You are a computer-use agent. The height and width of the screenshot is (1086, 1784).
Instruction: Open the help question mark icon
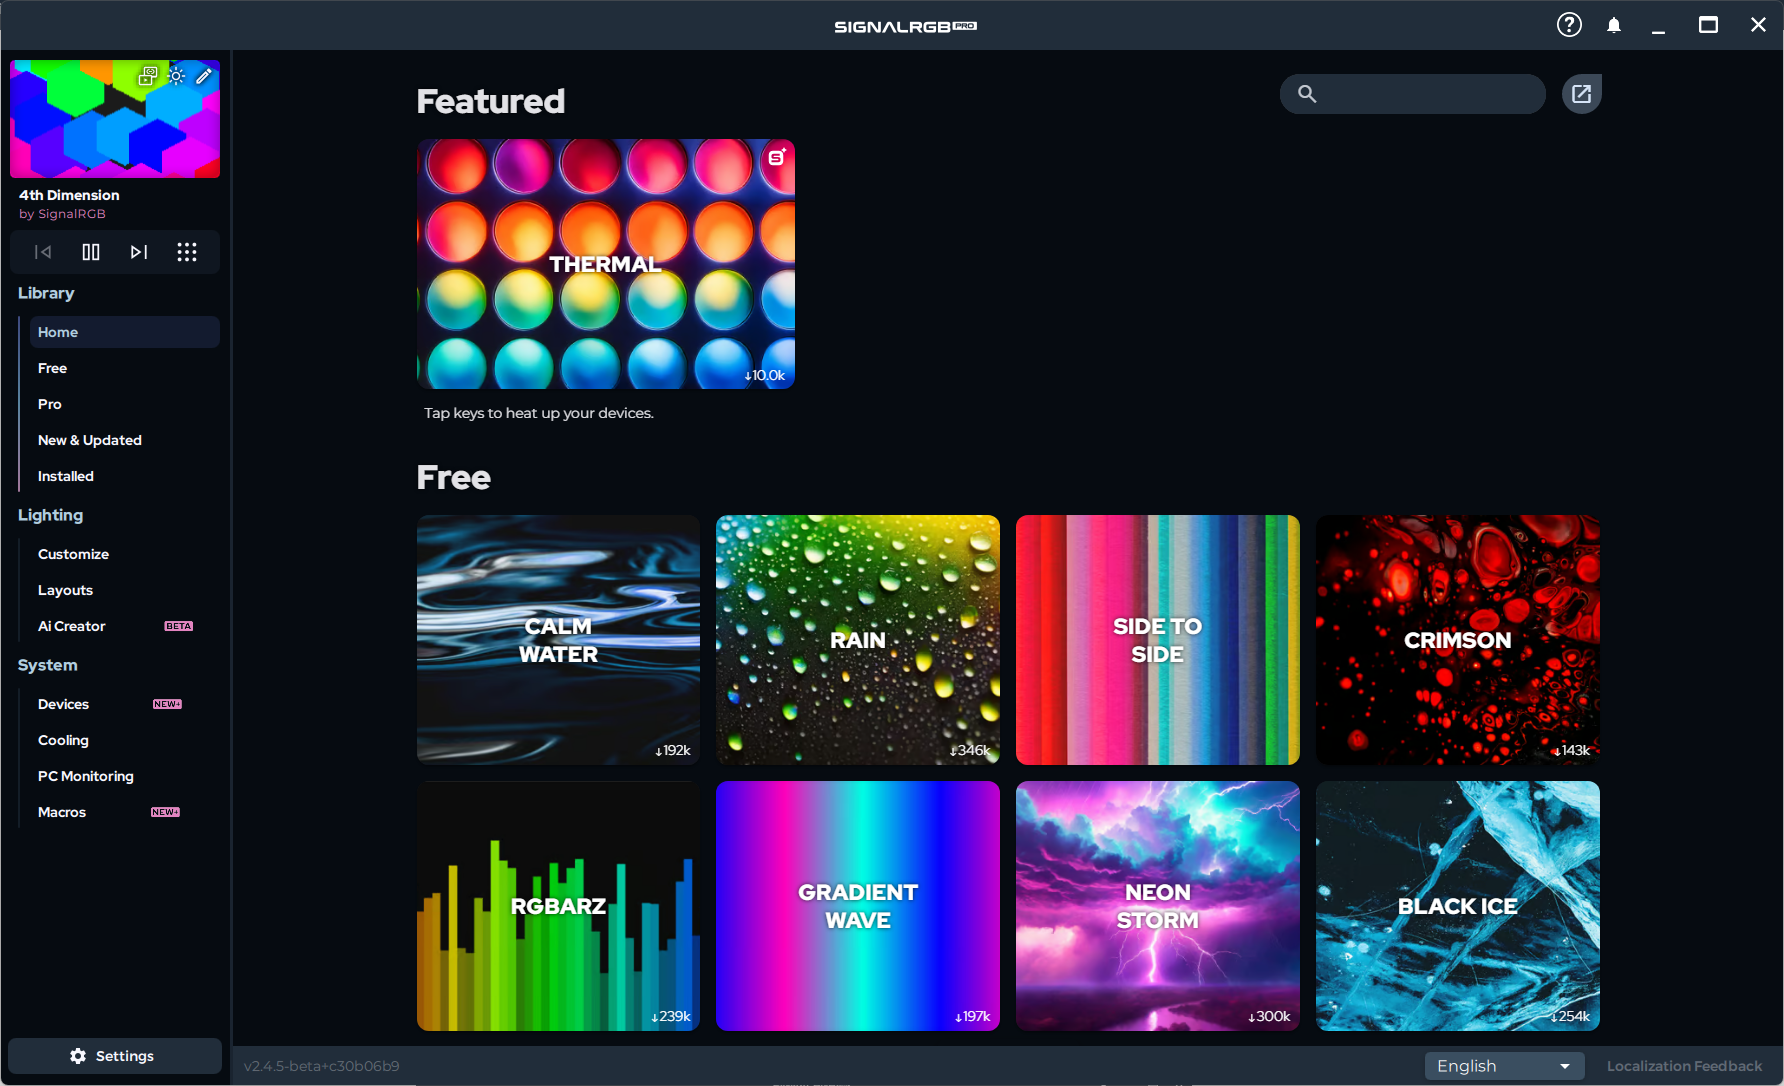click(x=1569, y=25)
